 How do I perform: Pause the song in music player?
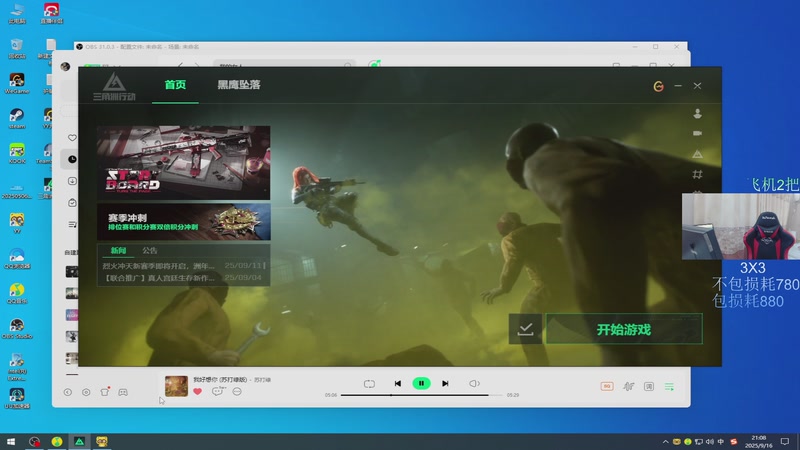421,383
